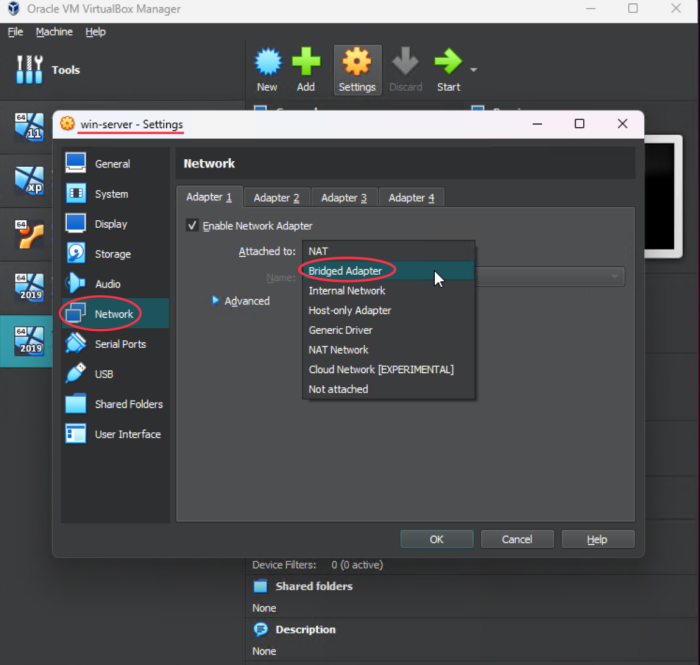Select Host-only Adapter option
Image resolution: width=700 pixels, height=665 pixels.
[349, 310]
